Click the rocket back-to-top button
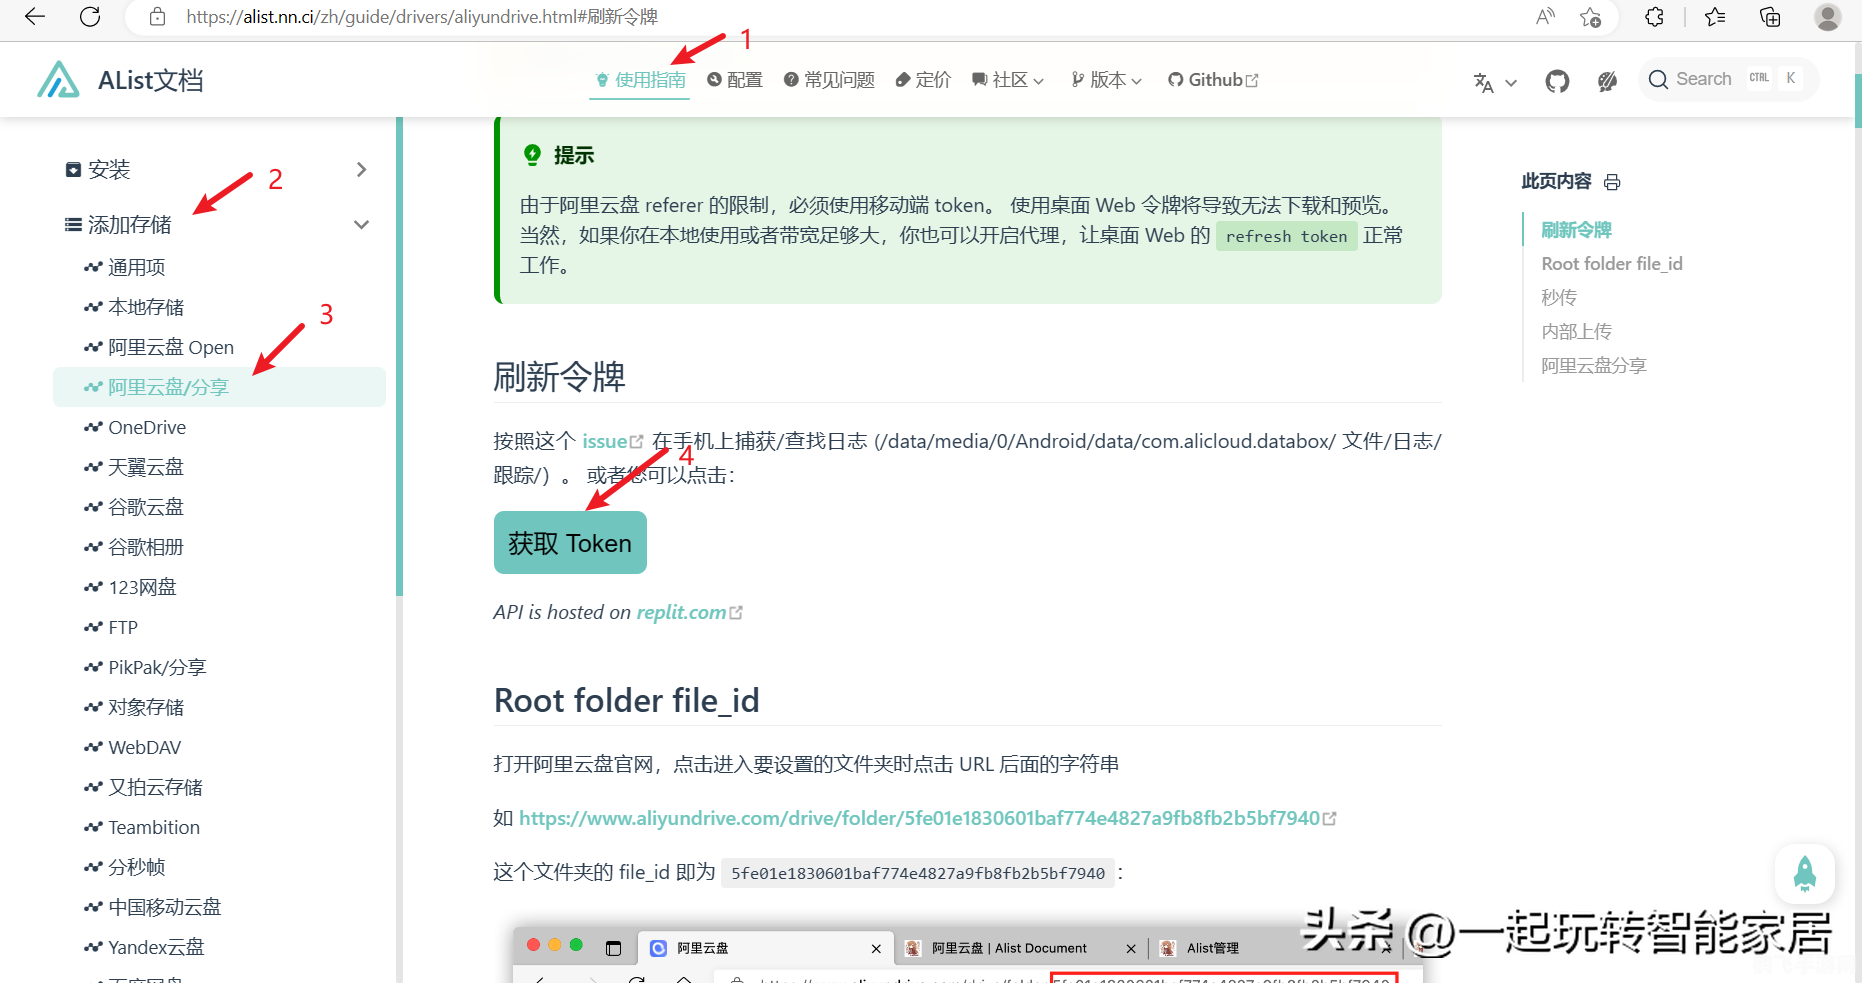 tap(1804, 873)
